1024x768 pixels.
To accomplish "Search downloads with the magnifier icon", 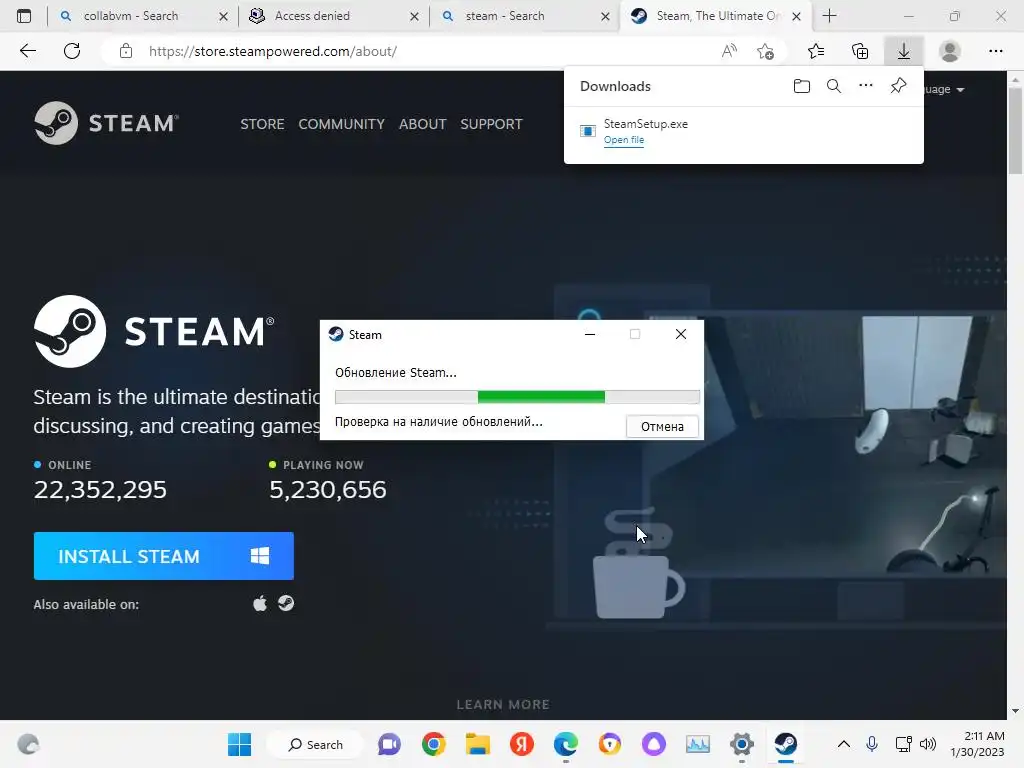I will [x=834, y=86].
